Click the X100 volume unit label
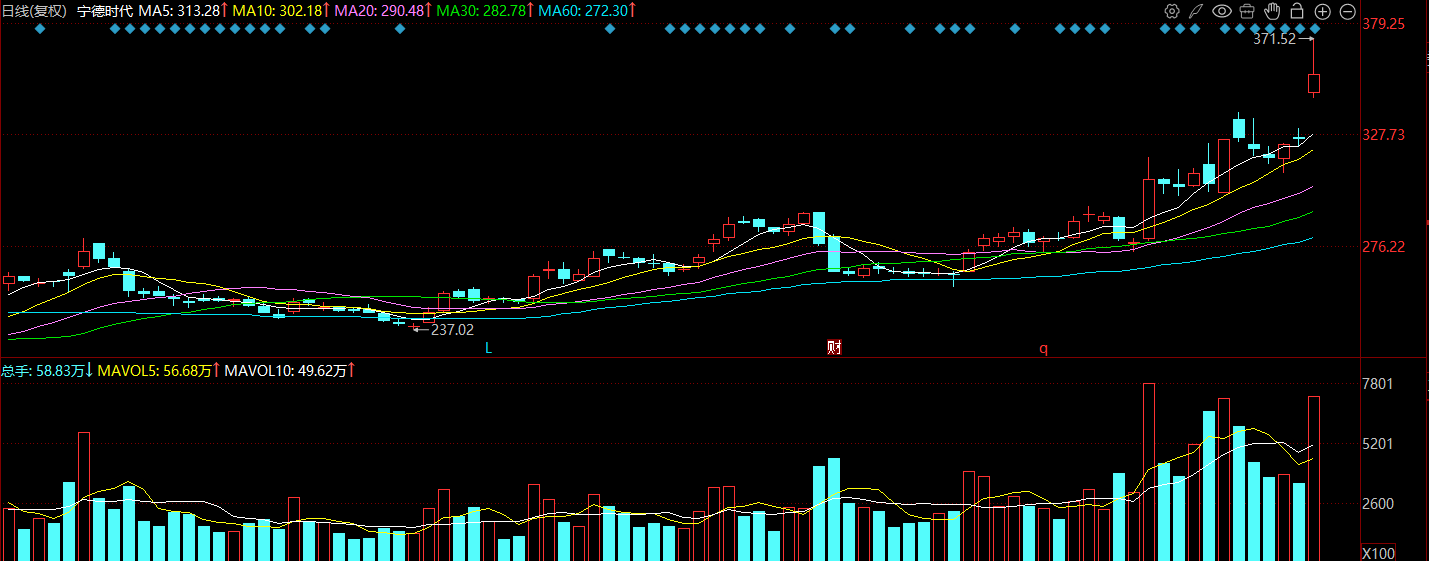The image size is (1429, 561). point(1377,553)
